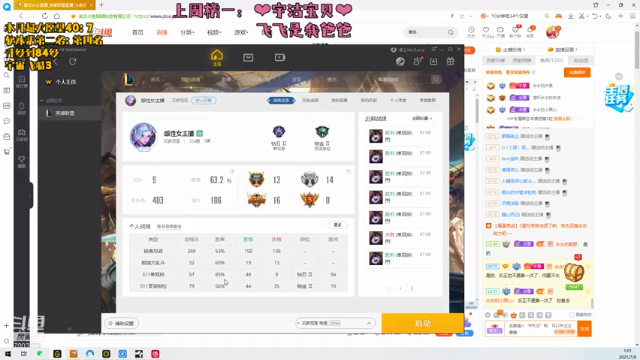Screen dimensions: 640x360
Task: Switch to the 个人荣誉 profile tab
Action: click(398, 100)
